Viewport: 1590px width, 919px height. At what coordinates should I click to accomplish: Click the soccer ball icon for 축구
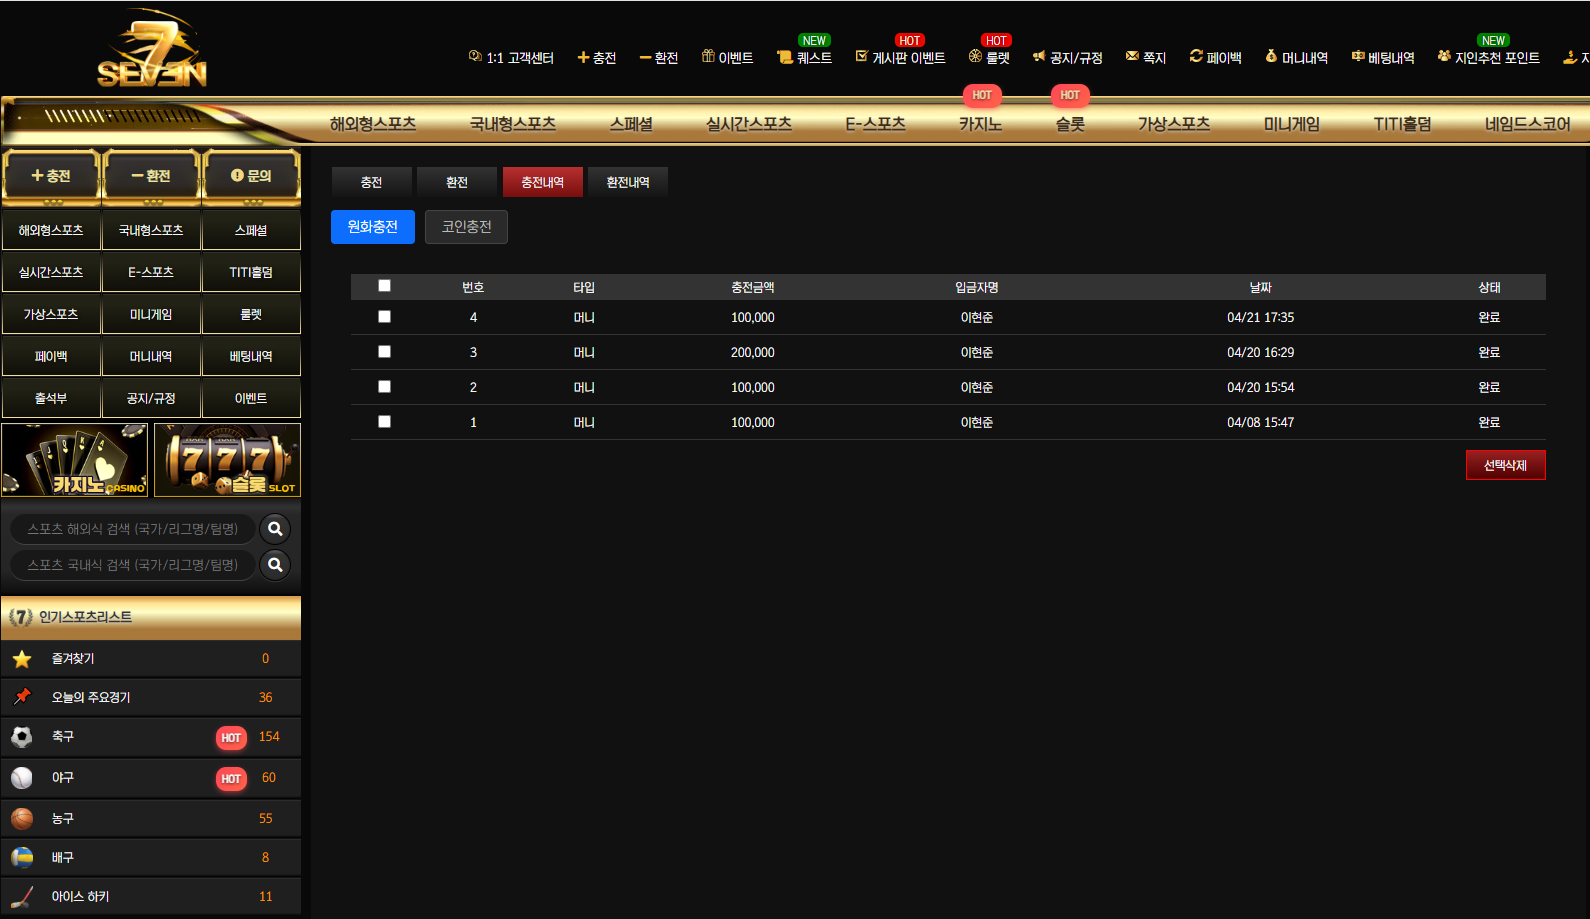22,737
